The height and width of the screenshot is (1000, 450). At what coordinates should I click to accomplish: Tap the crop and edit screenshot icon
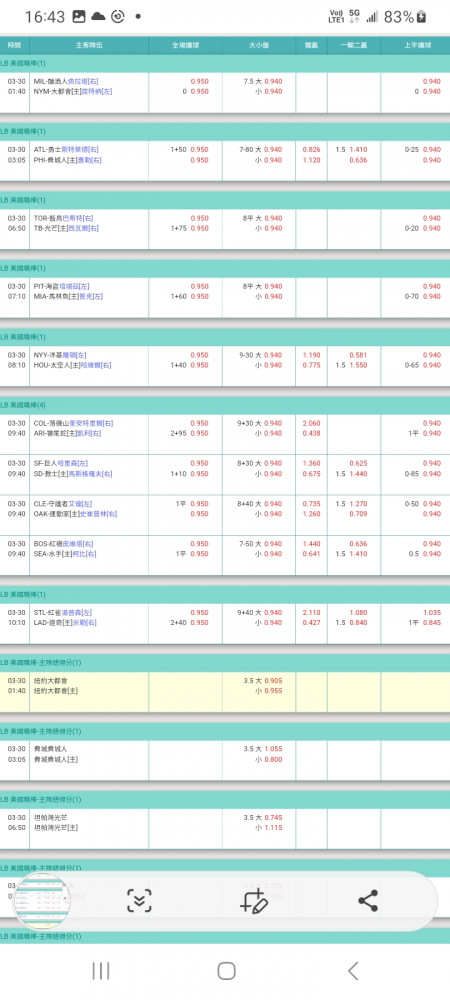click(253, 901)
